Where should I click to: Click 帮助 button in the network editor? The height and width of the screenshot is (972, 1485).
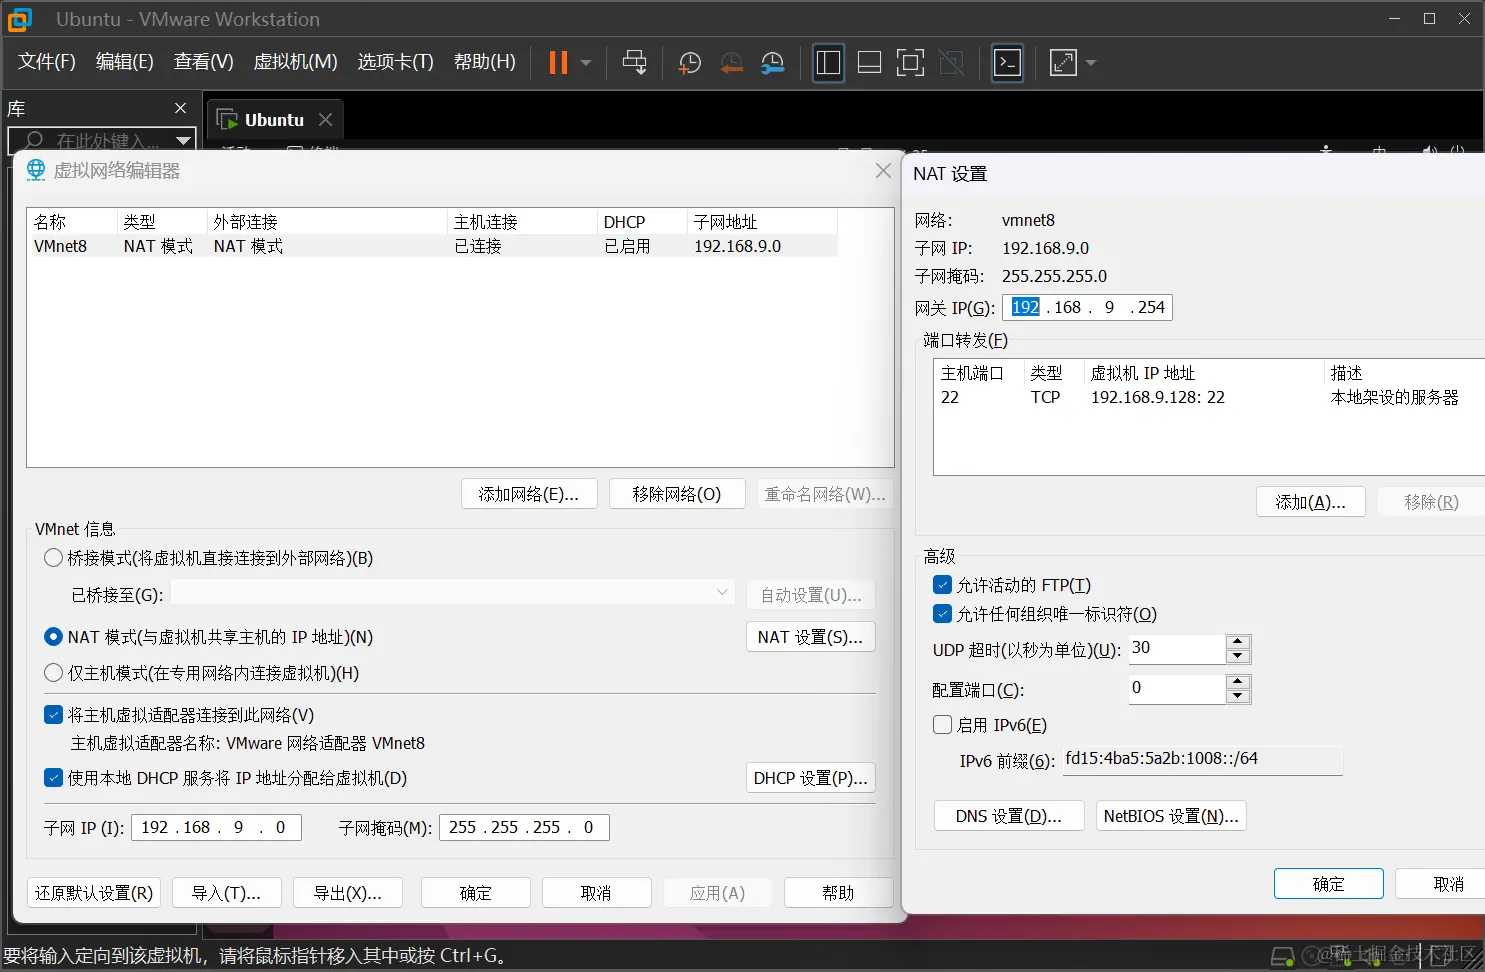(838, 893)
